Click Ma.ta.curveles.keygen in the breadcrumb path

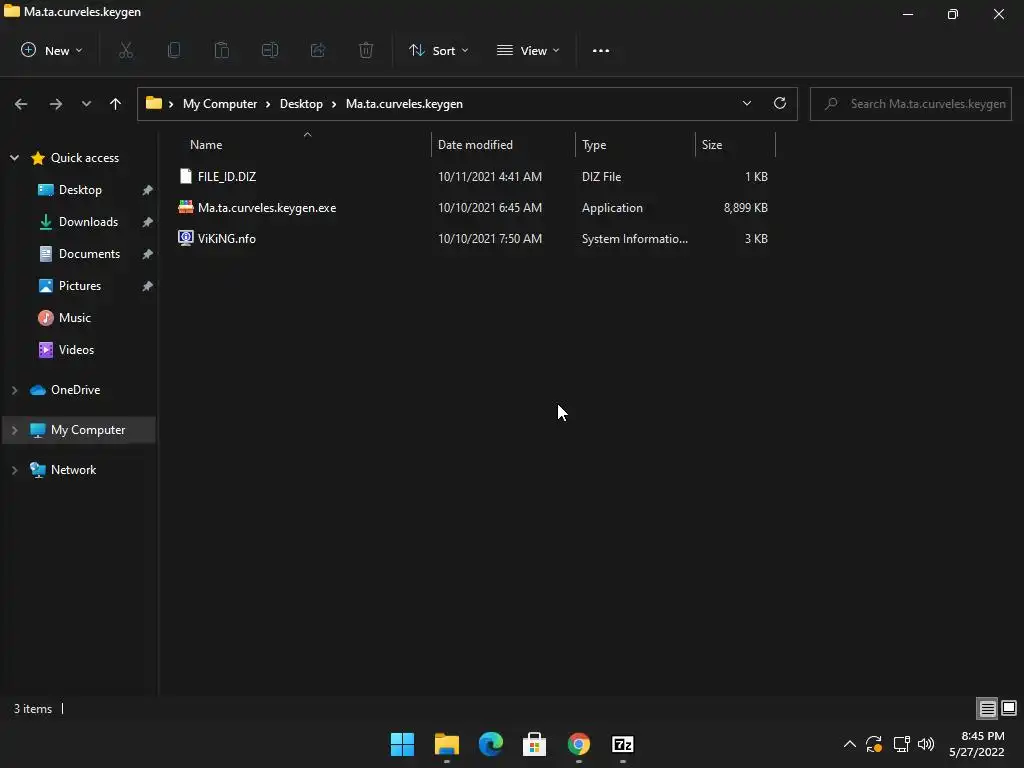coord(404,104)
